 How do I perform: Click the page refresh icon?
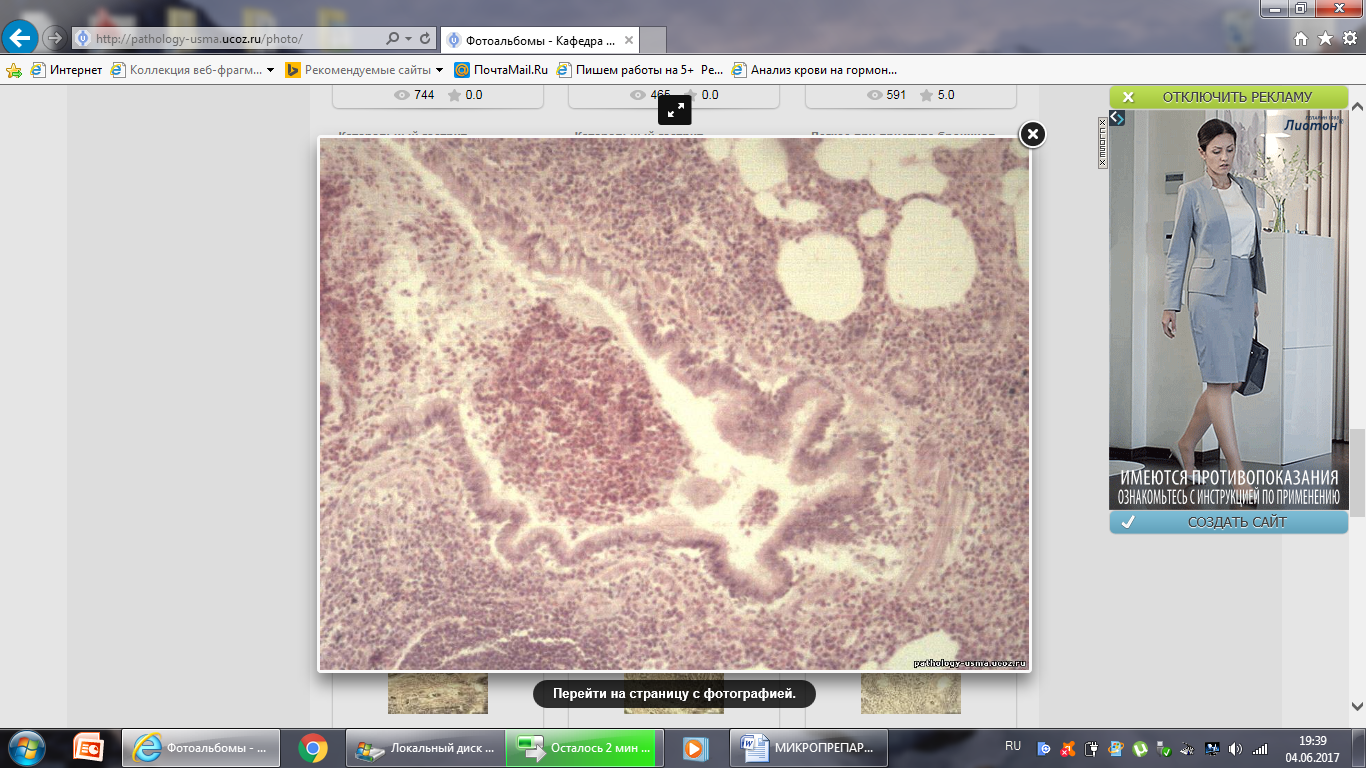pyautogui.click(x=426, y=39)
